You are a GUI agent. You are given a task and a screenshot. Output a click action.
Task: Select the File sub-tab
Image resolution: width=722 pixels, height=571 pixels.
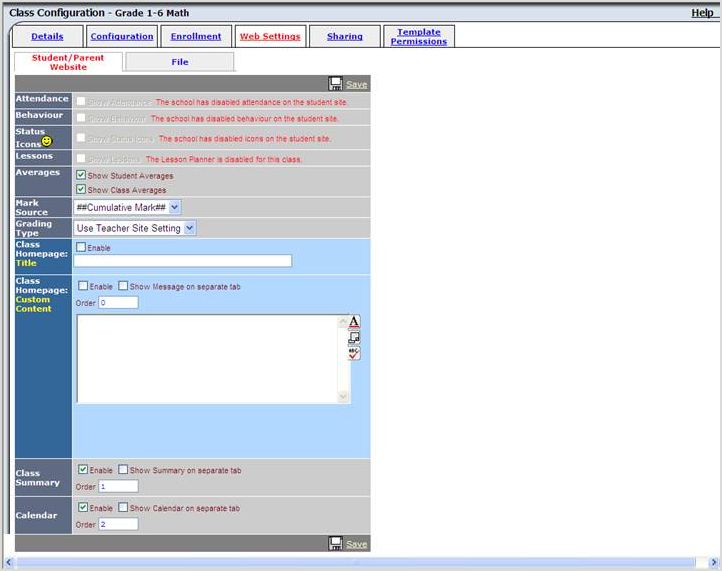(179, 62)
